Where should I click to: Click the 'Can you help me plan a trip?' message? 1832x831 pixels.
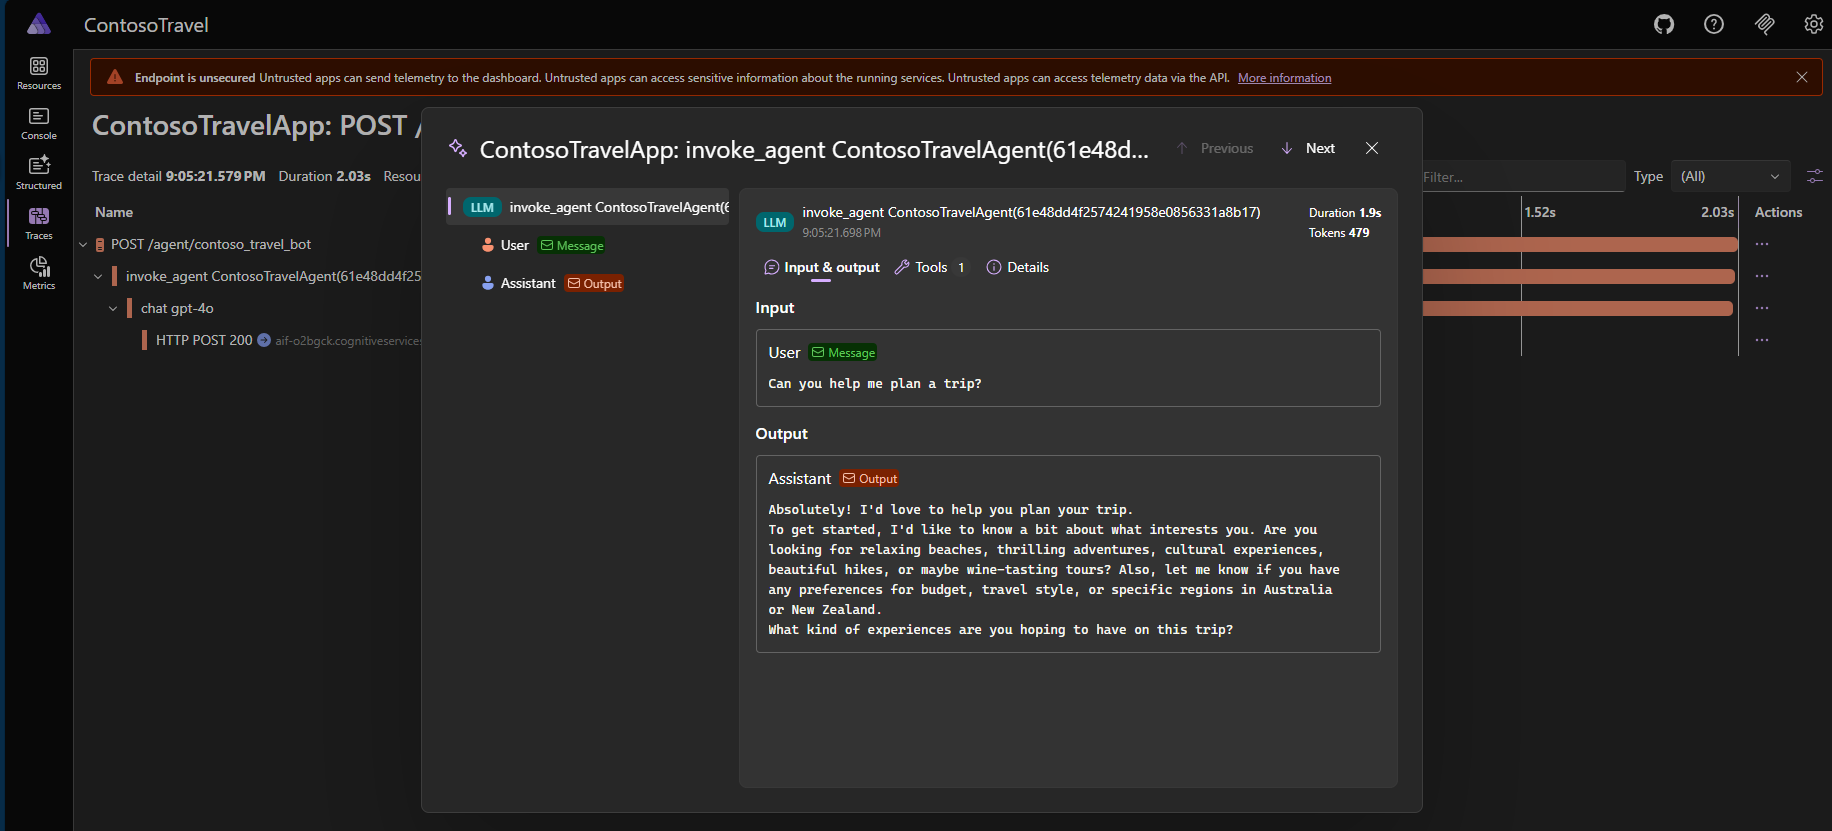point(875,384)
